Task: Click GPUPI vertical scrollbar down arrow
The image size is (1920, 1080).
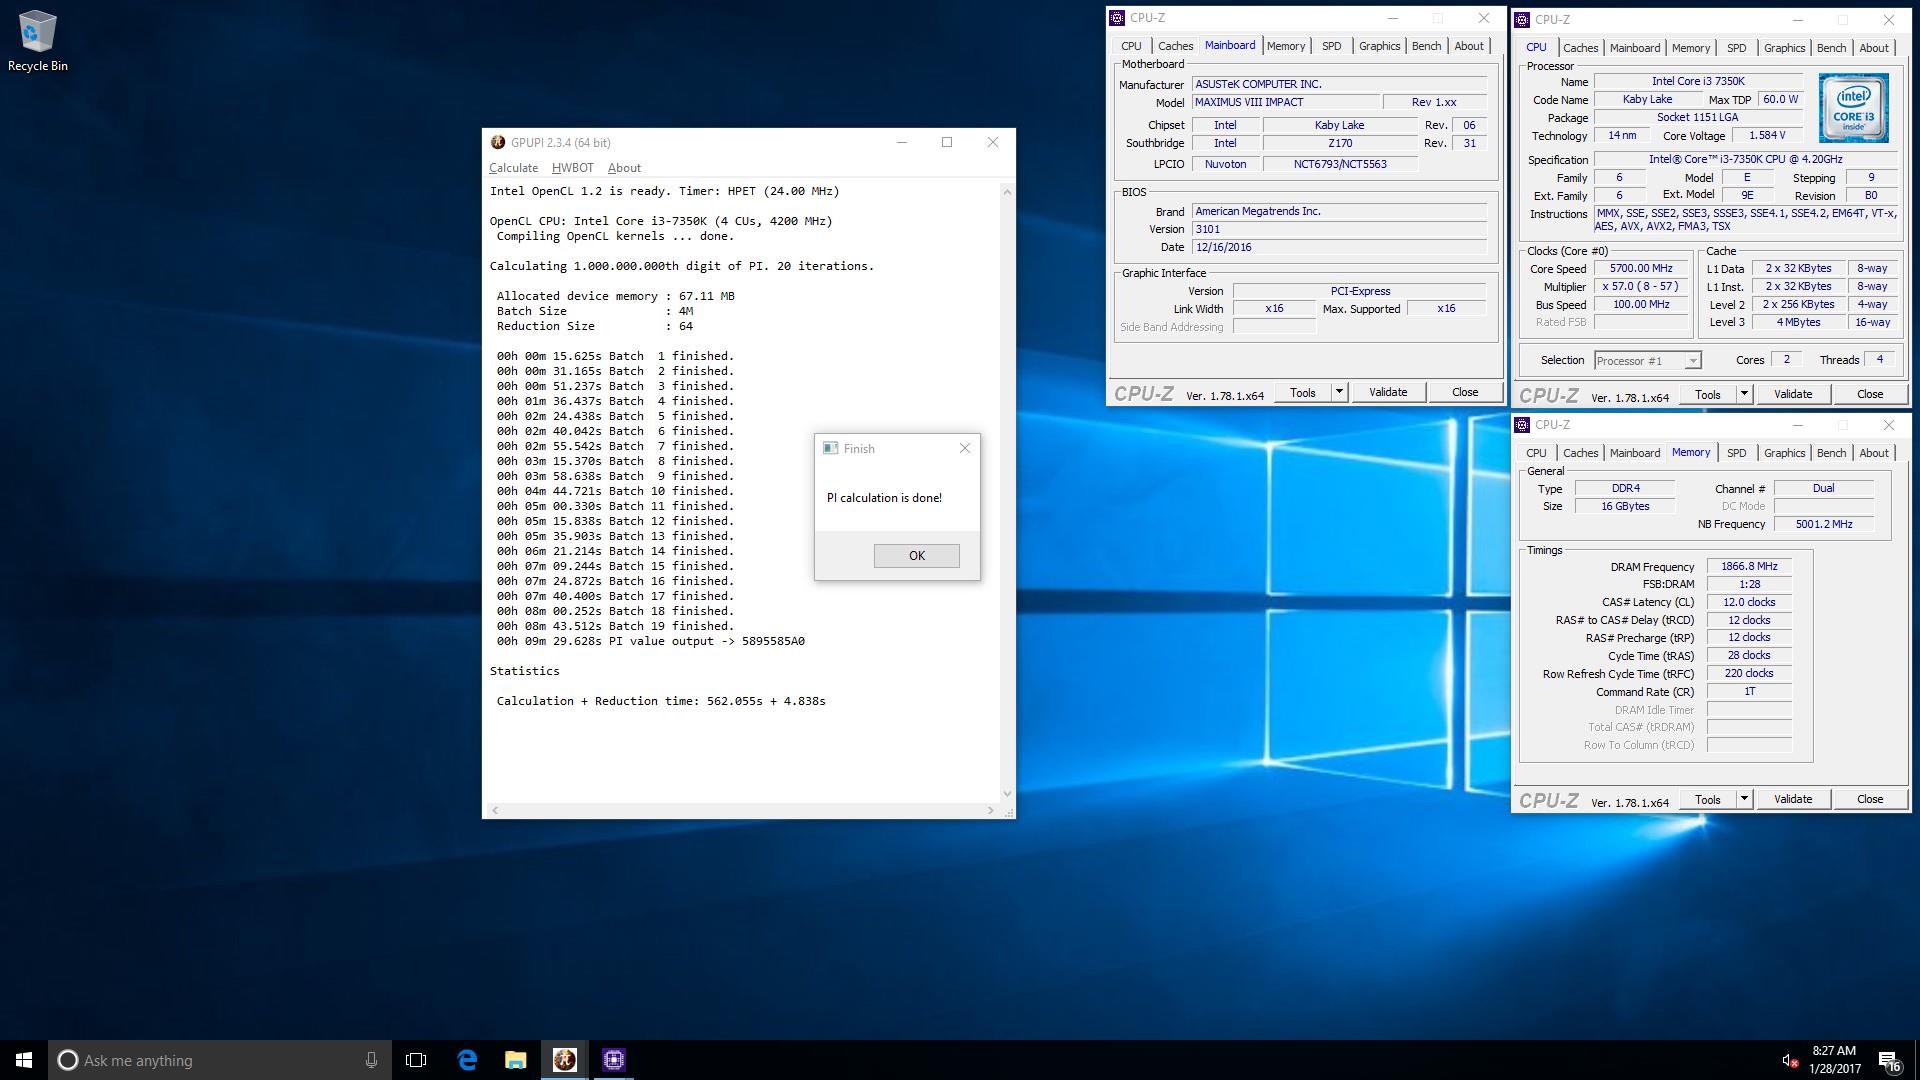Action: pos(1007,793)
